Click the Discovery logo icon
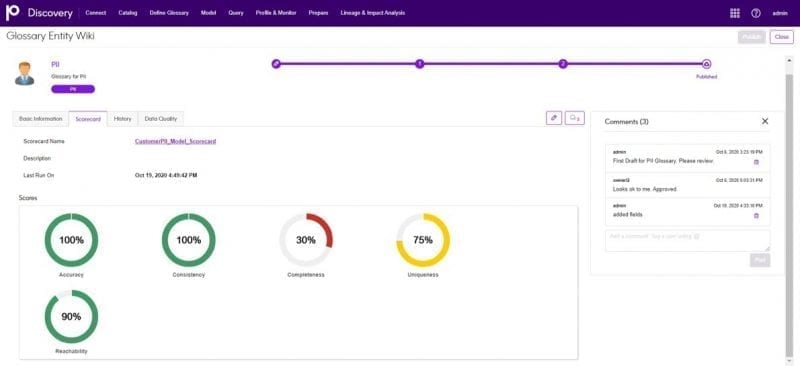Viewport: 800px width, 366px height. (13, 13)
